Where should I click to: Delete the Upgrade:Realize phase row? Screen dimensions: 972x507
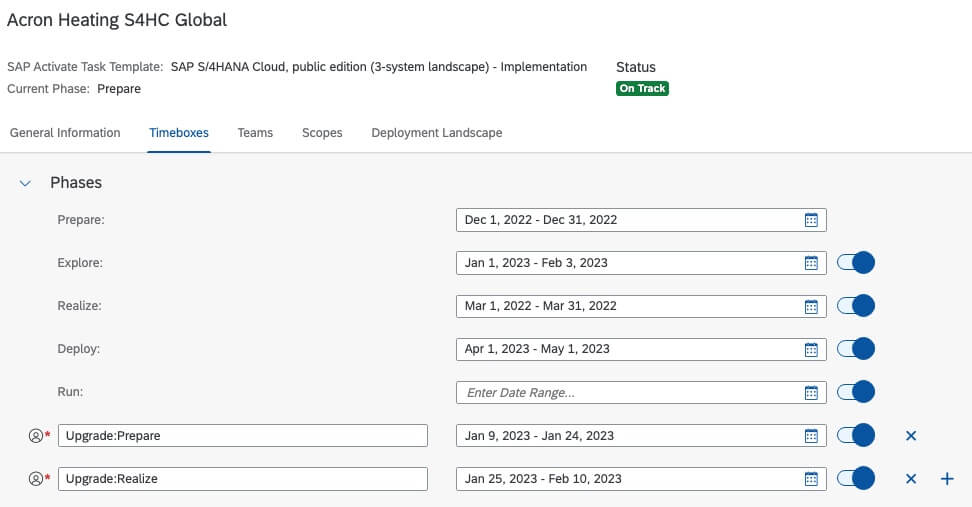coord(911,478)
